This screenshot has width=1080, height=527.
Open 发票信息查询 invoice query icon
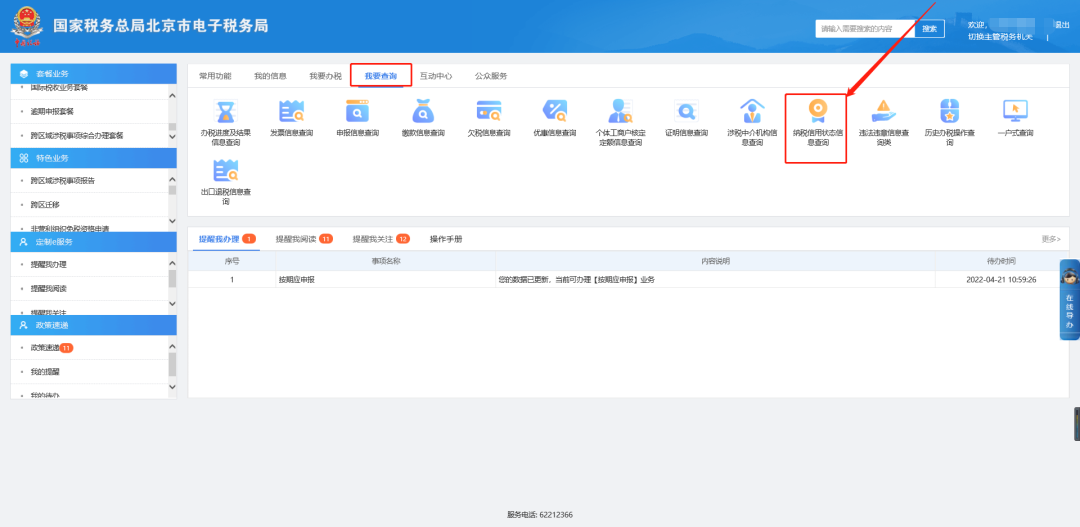(291, 111)
